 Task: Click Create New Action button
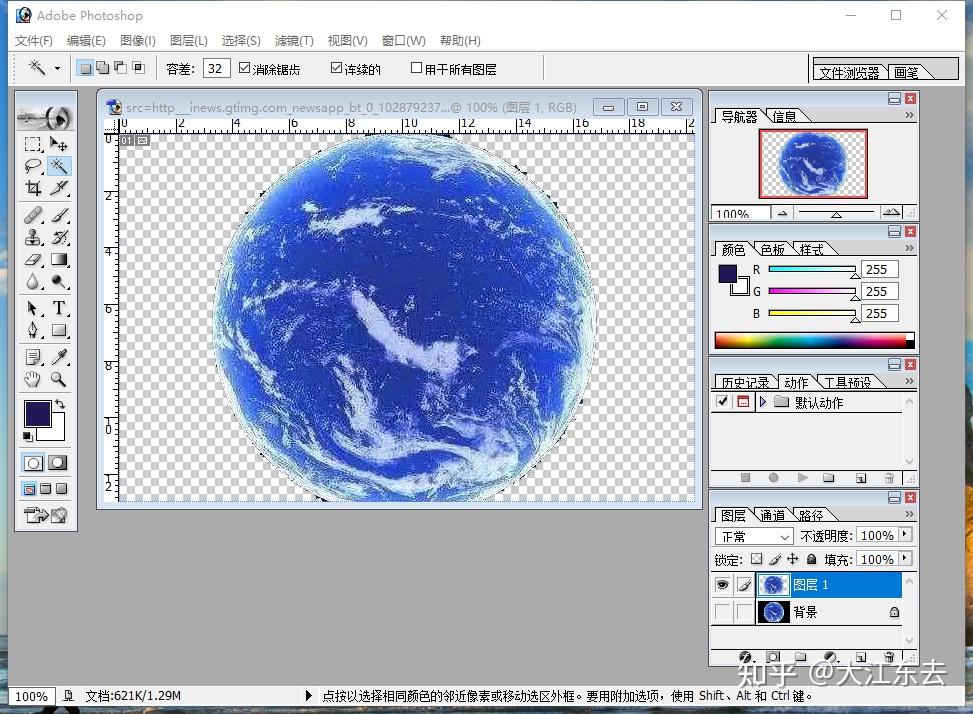[x=861, y=478]
